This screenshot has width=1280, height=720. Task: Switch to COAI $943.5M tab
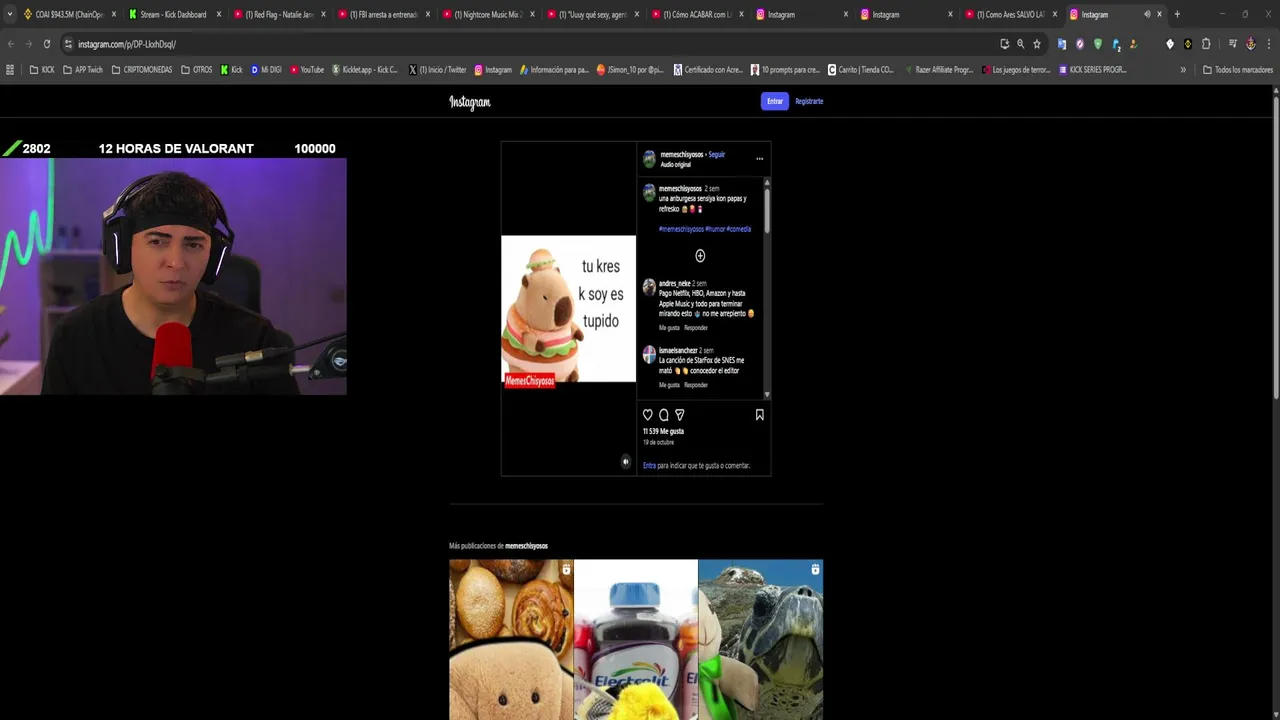pyautogui.click(x=69, y=14)
